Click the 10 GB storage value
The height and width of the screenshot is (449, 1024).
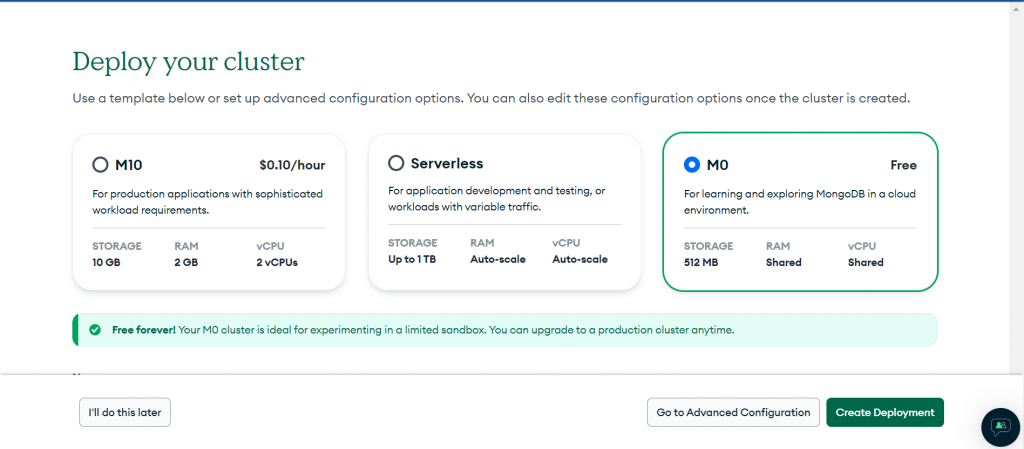tap(106, 262)
